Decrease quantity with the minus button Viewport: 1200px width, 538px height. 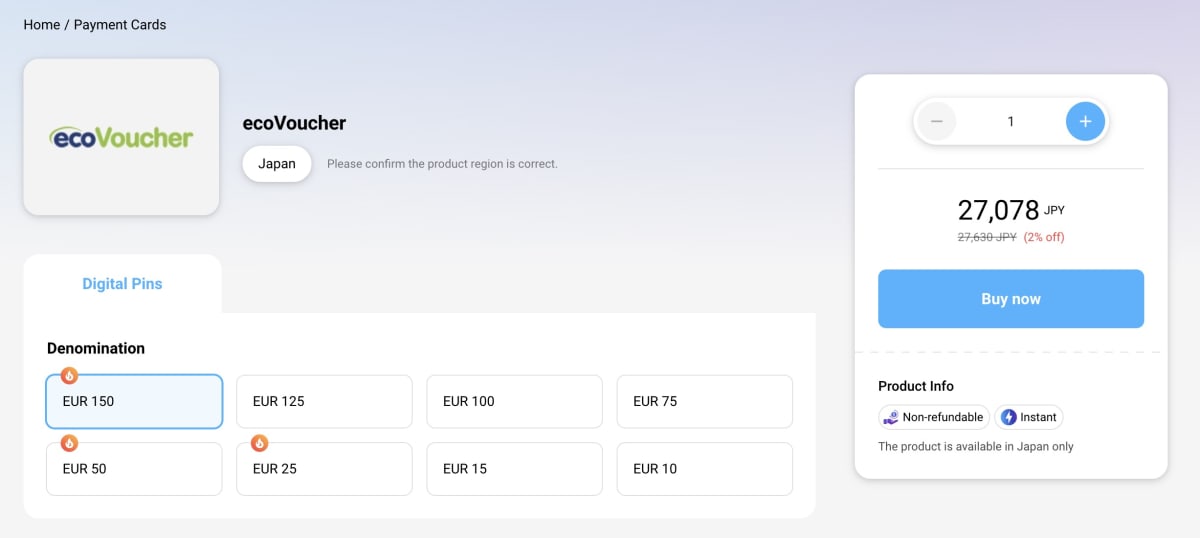pyautogui.click(x=937, y=122)
